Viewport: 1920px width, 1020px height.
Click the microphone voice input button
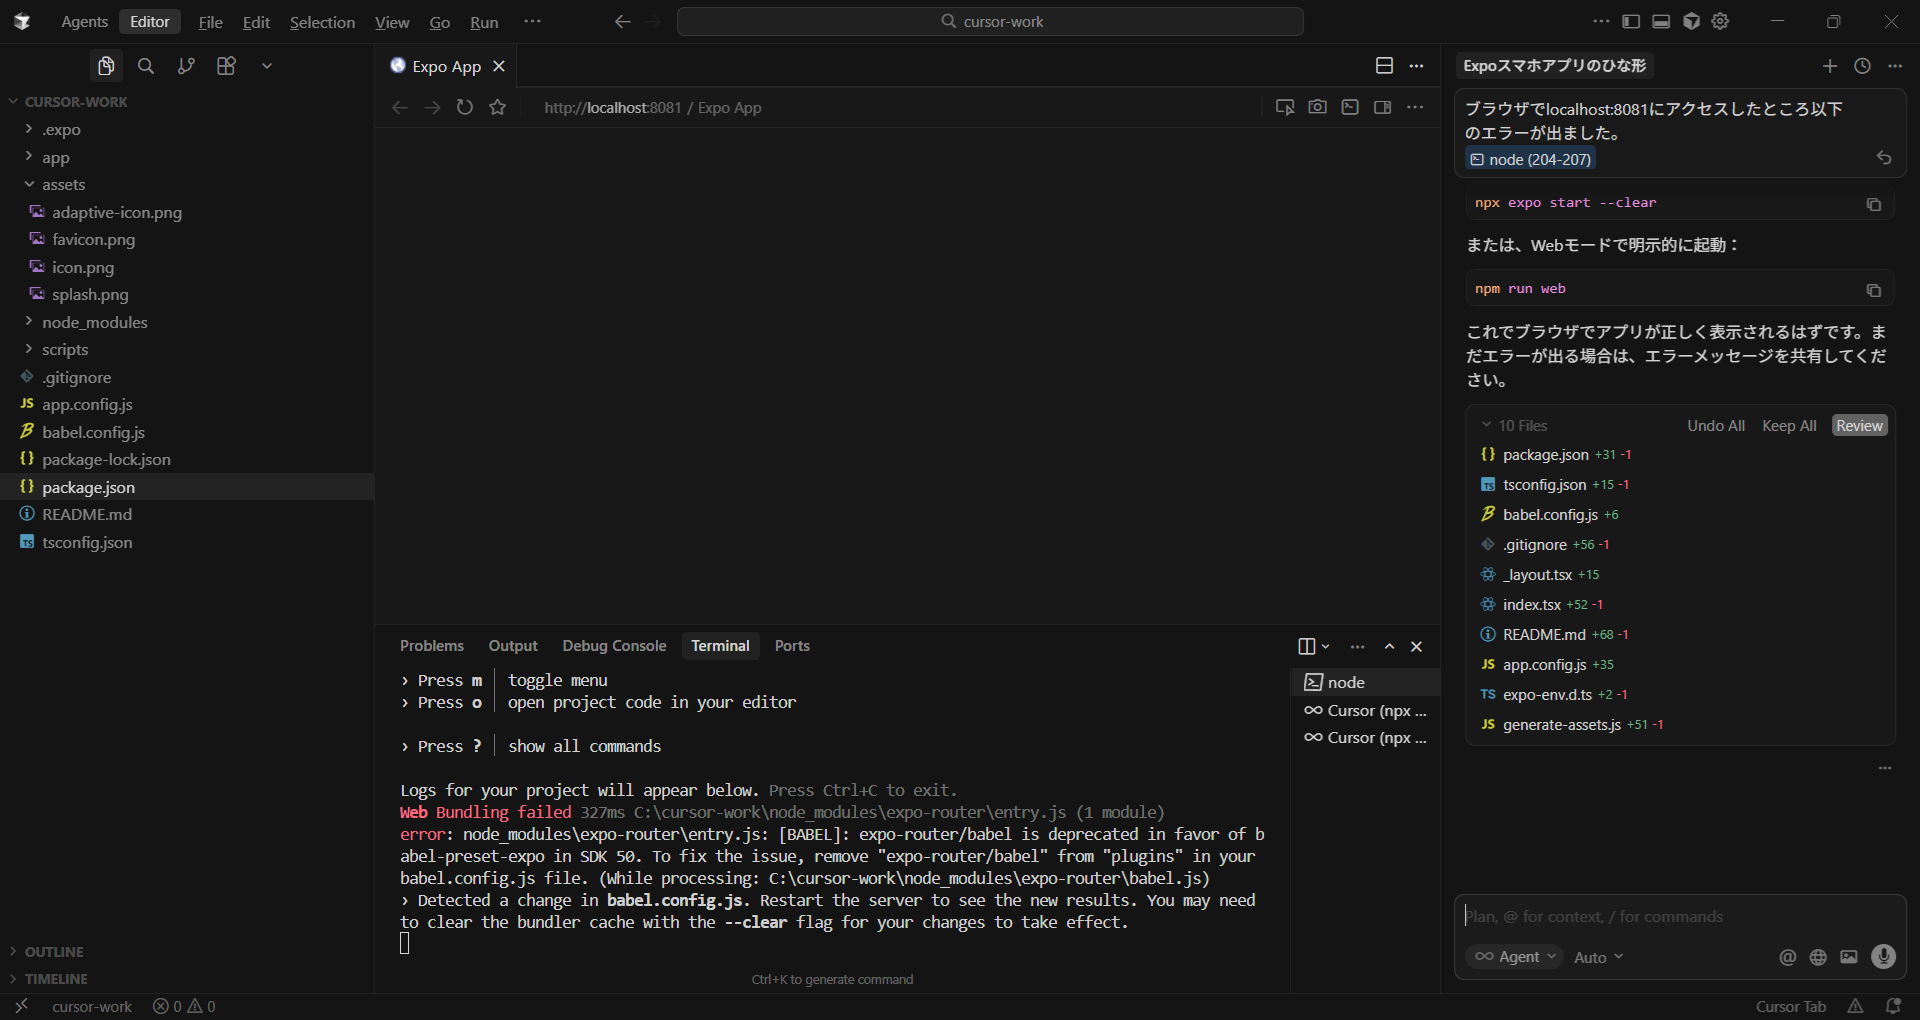pos(1883,957)
